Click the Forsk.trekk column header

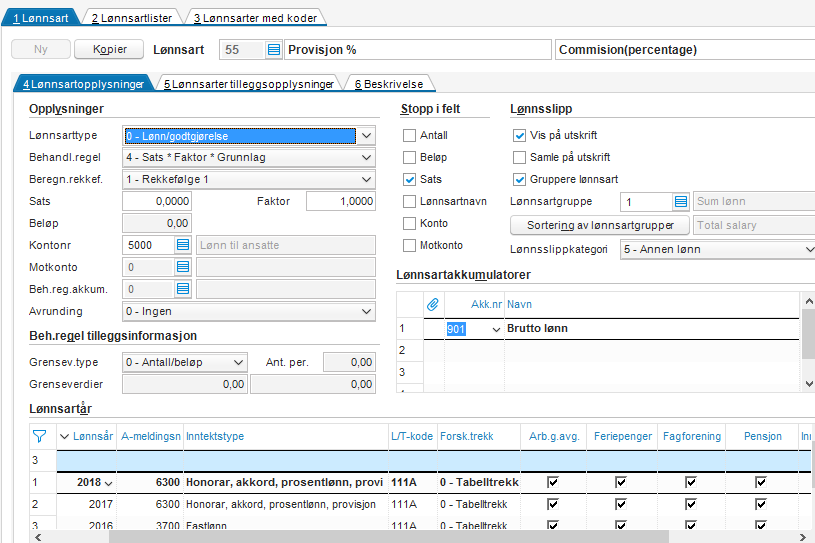click(x=479, y=436)
